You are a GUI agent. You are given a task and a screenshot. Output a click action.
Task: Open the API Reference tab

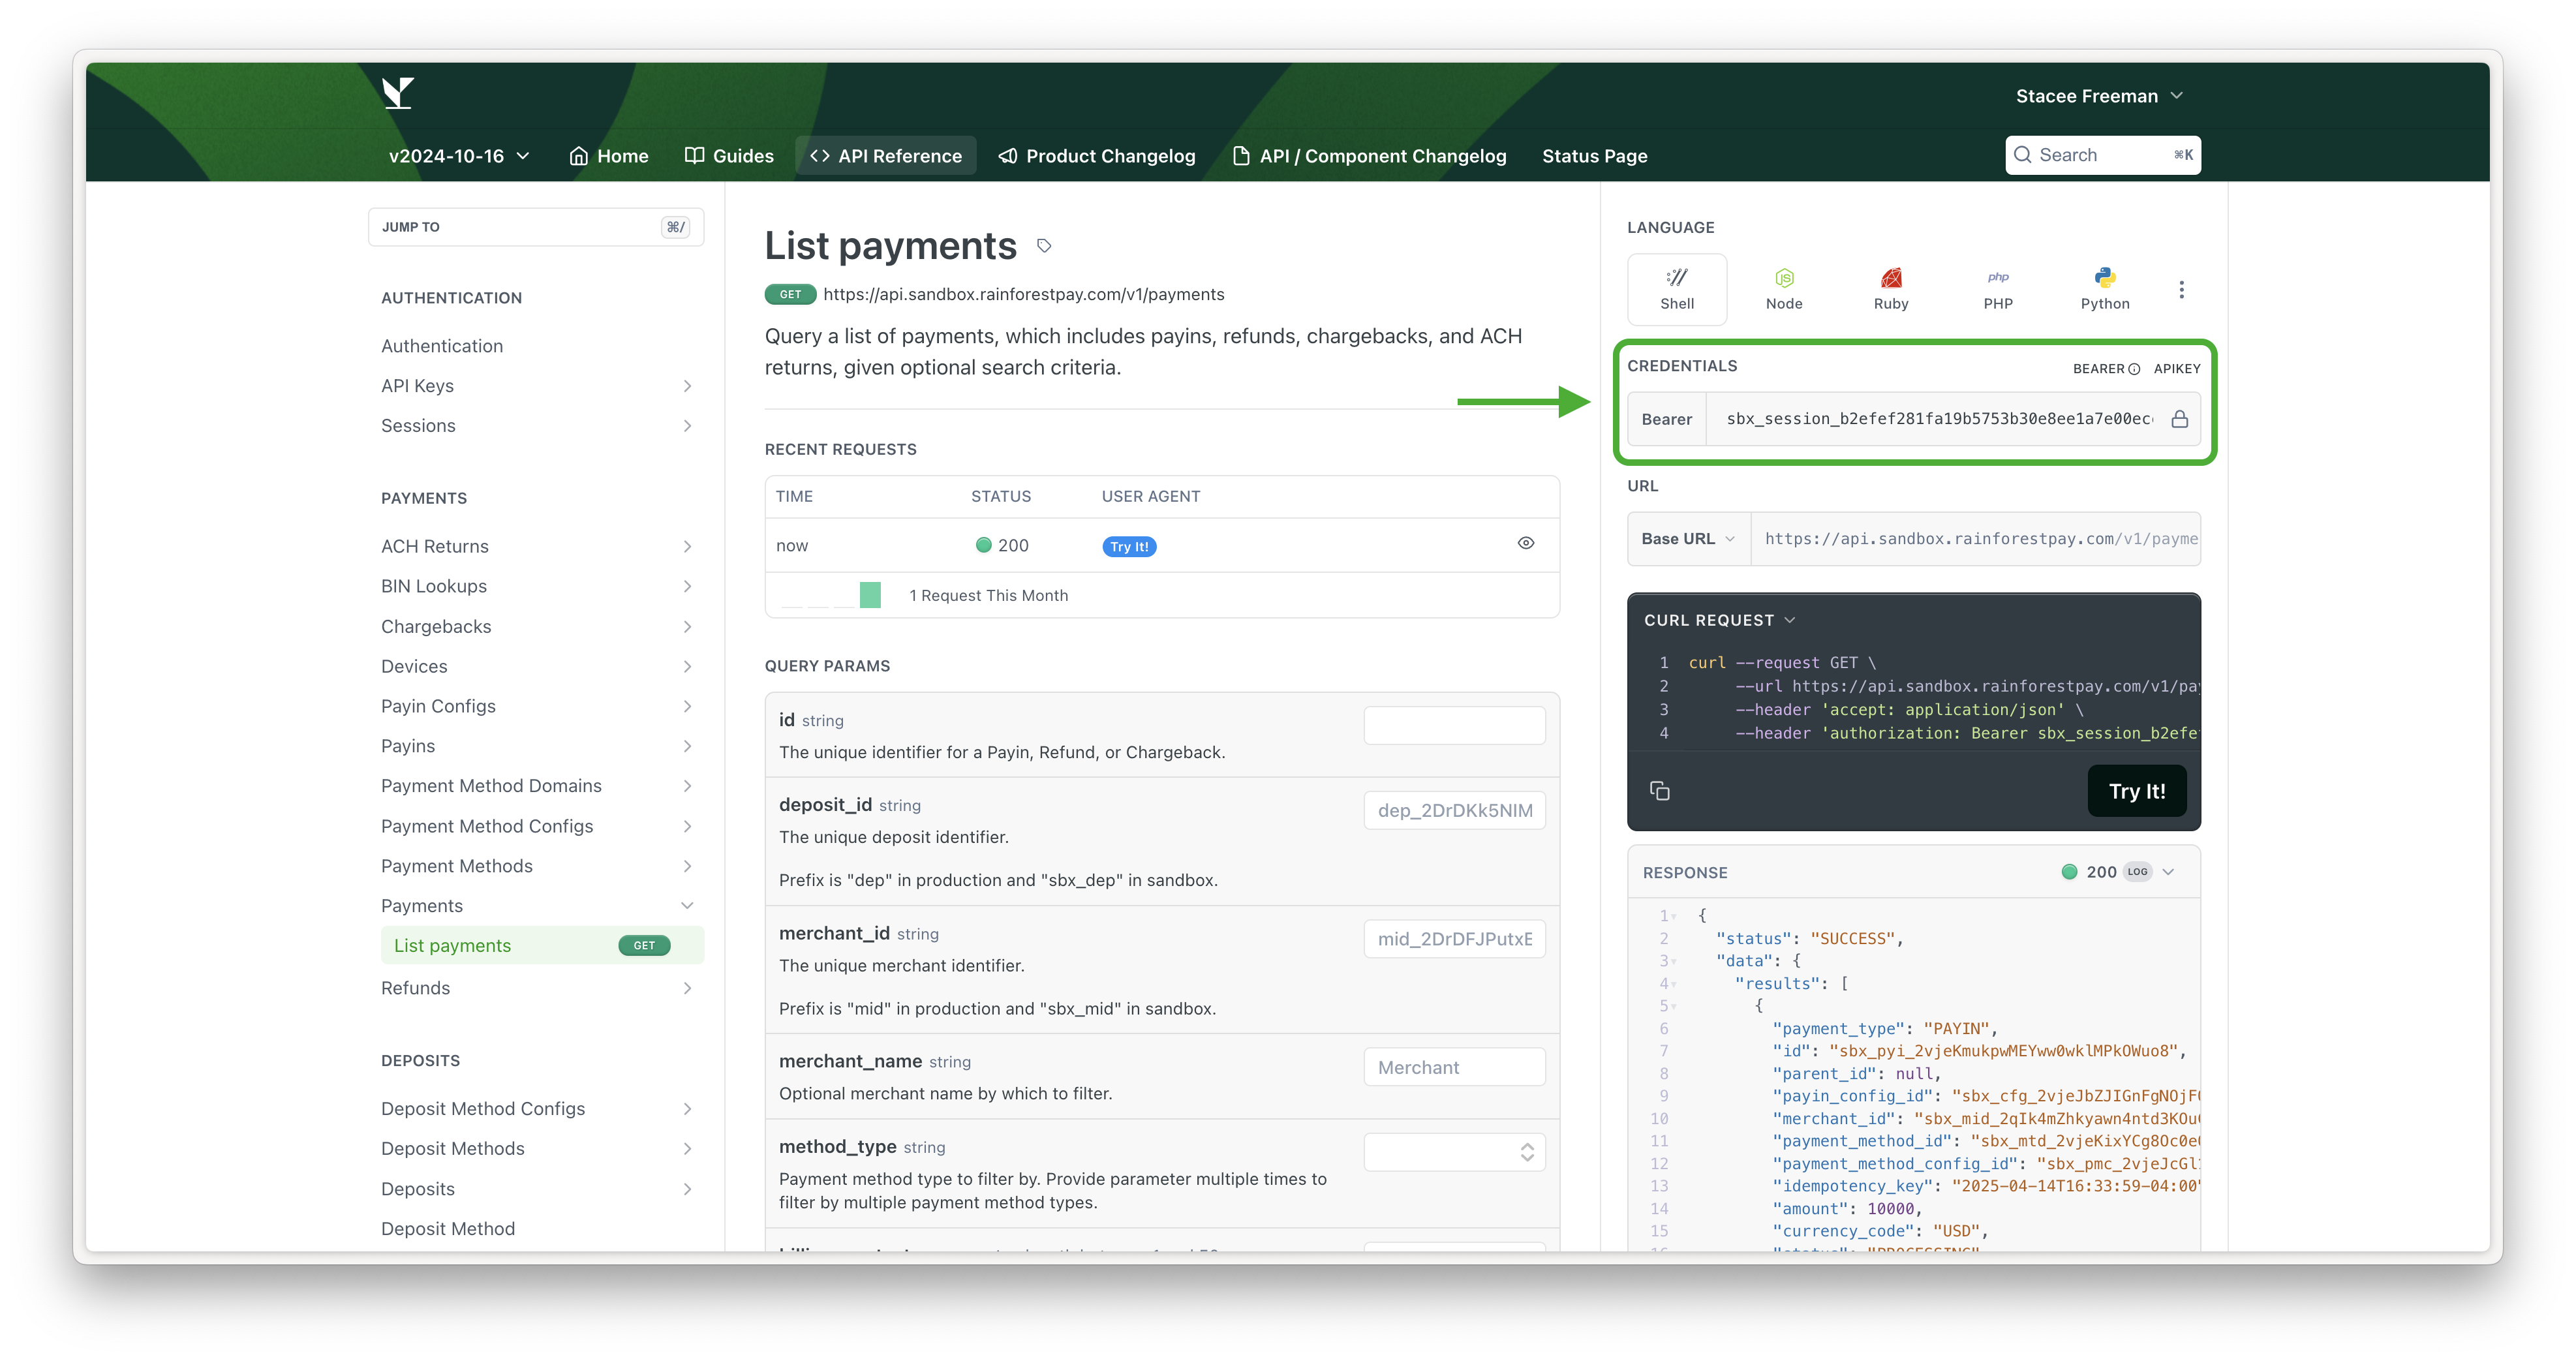886,156
